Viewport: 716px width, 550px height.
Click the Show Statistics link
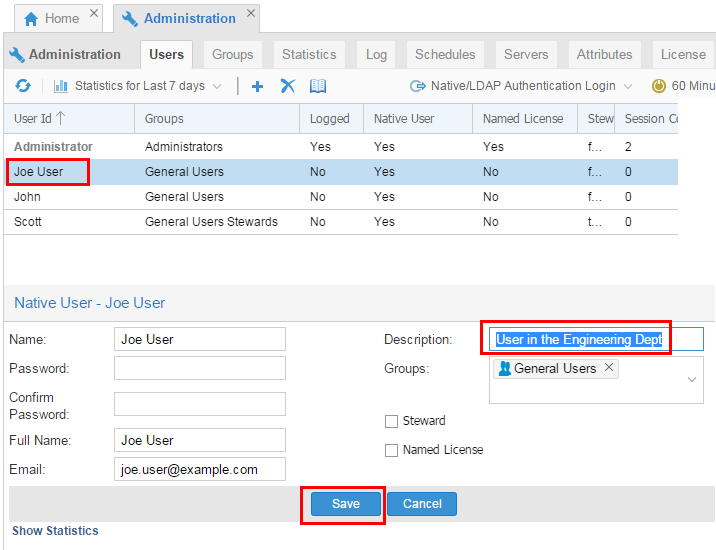click(55, 531)
